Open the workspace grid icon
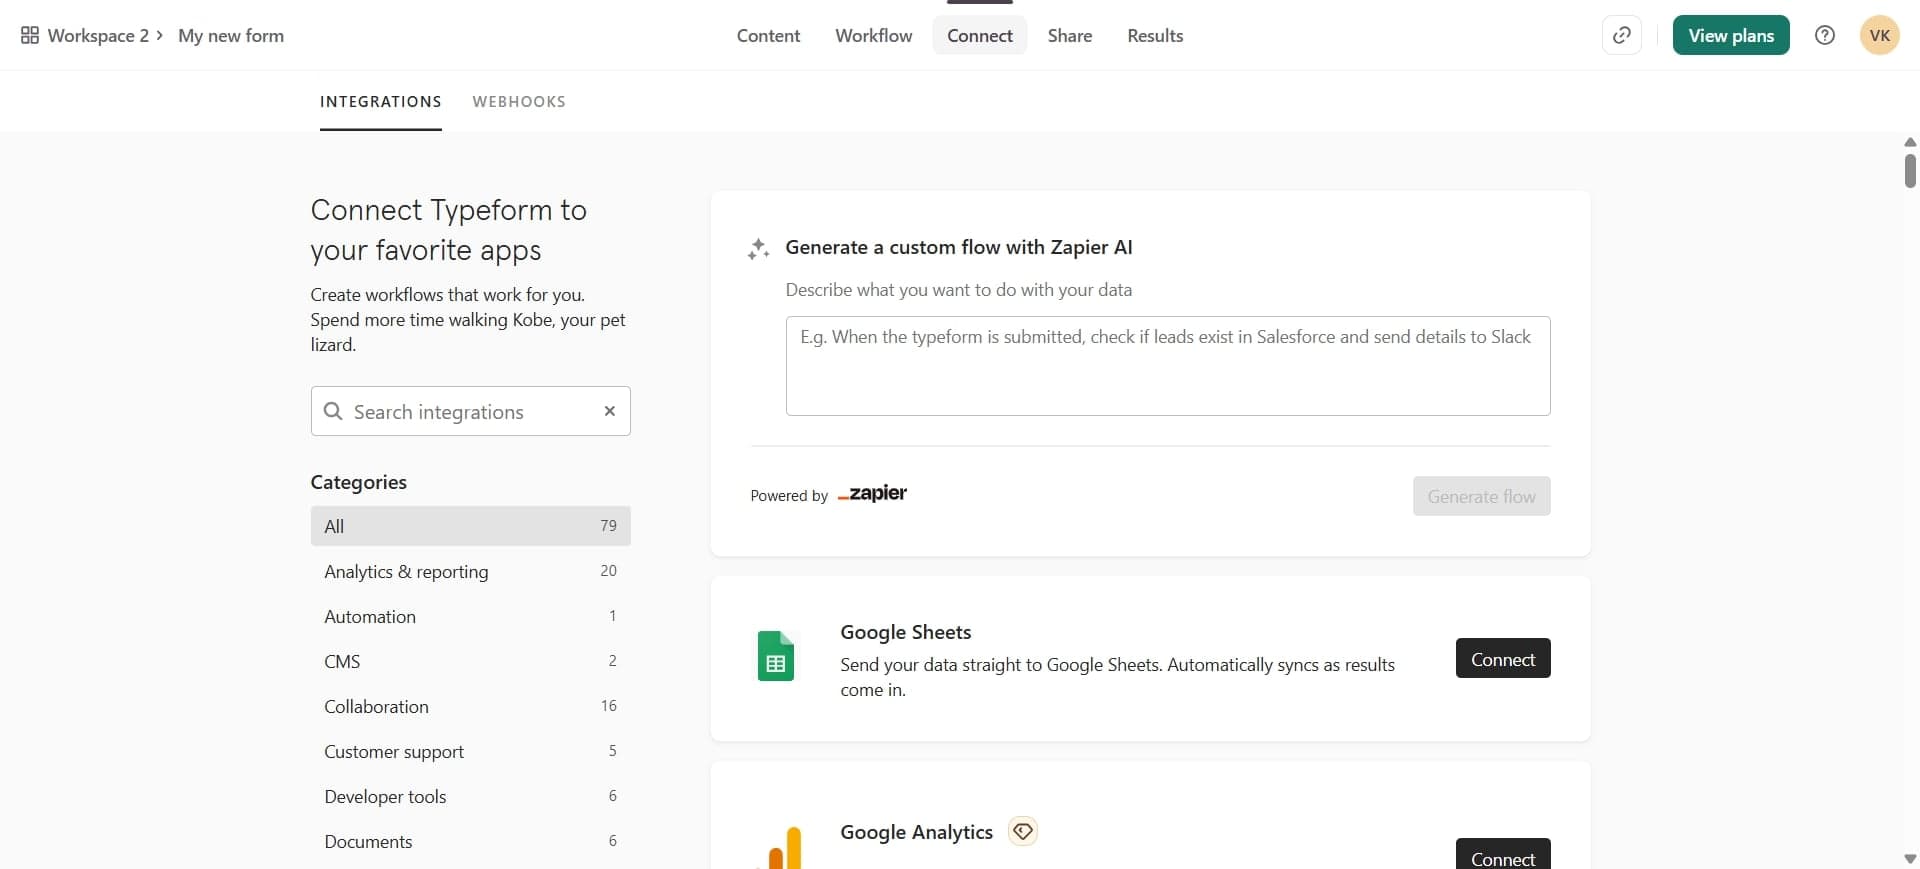Screen dimensions: 1920x869 (x=30, y=36)
